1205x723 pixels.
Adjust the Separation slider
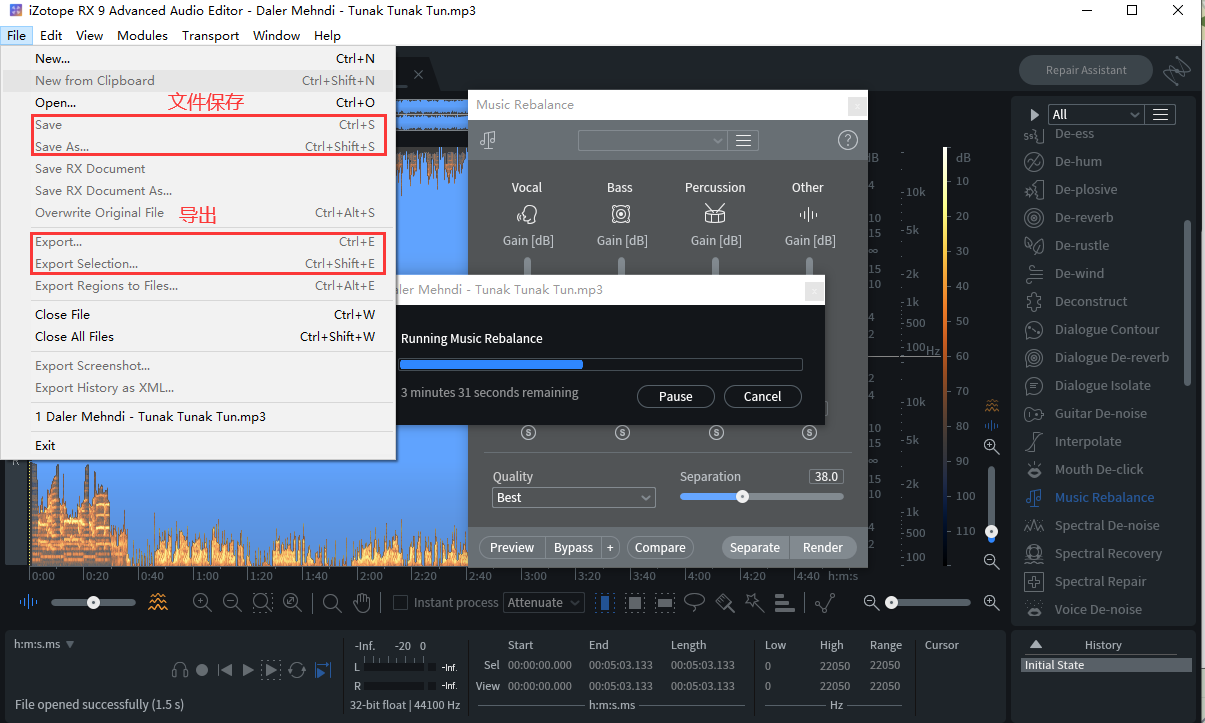[x=762, y=496]
